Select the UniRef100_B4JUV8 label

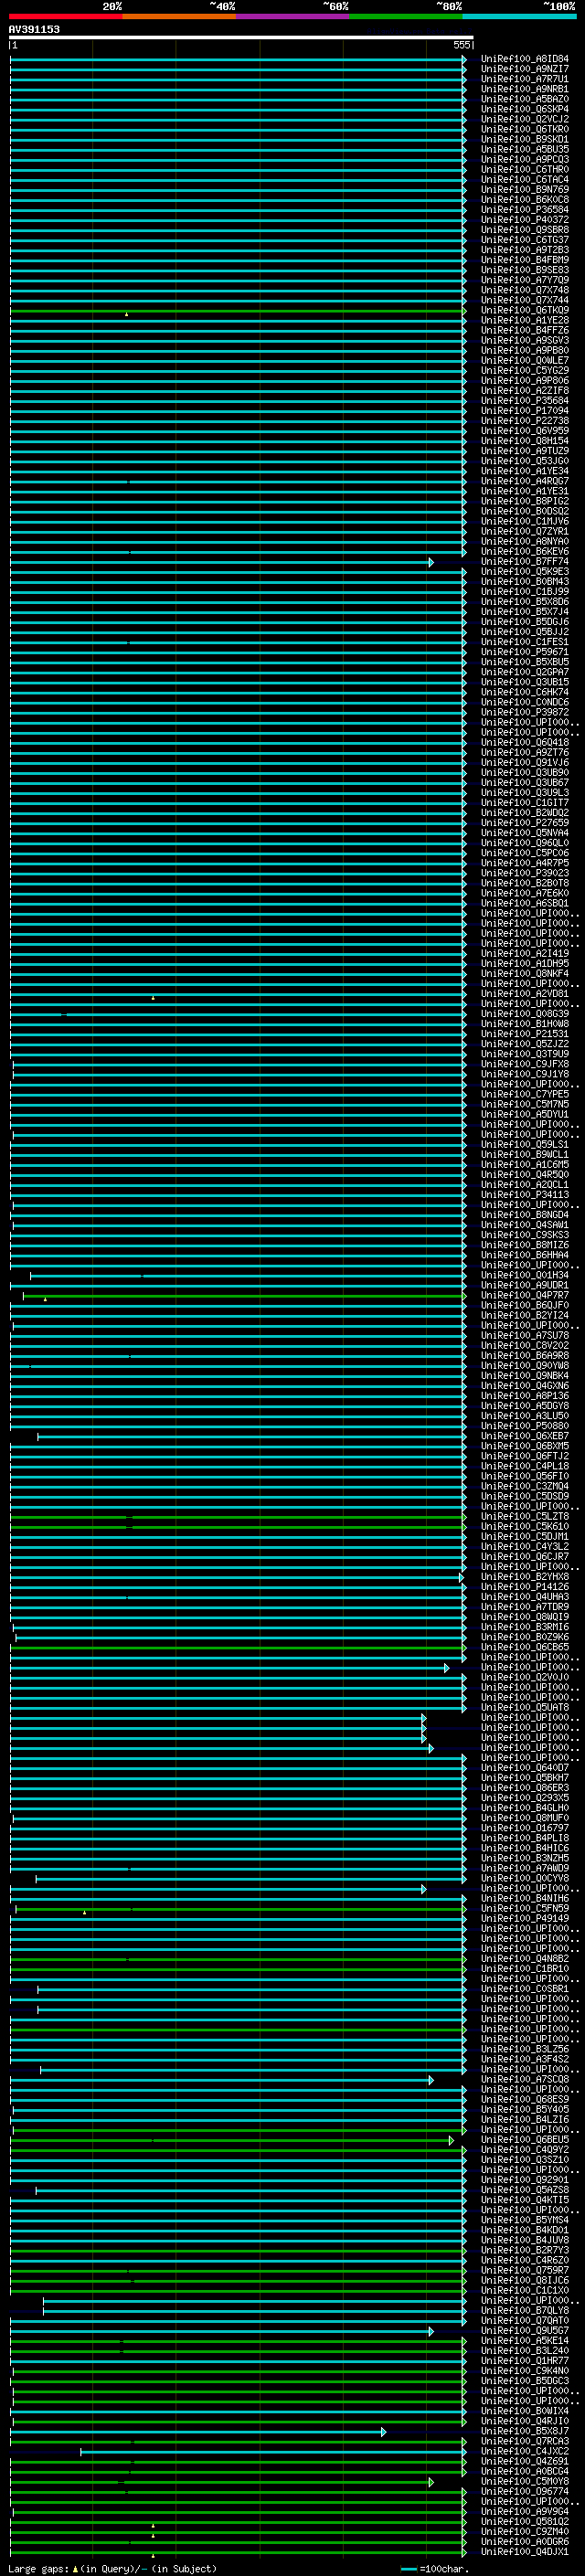click(x=524, y=2240)
